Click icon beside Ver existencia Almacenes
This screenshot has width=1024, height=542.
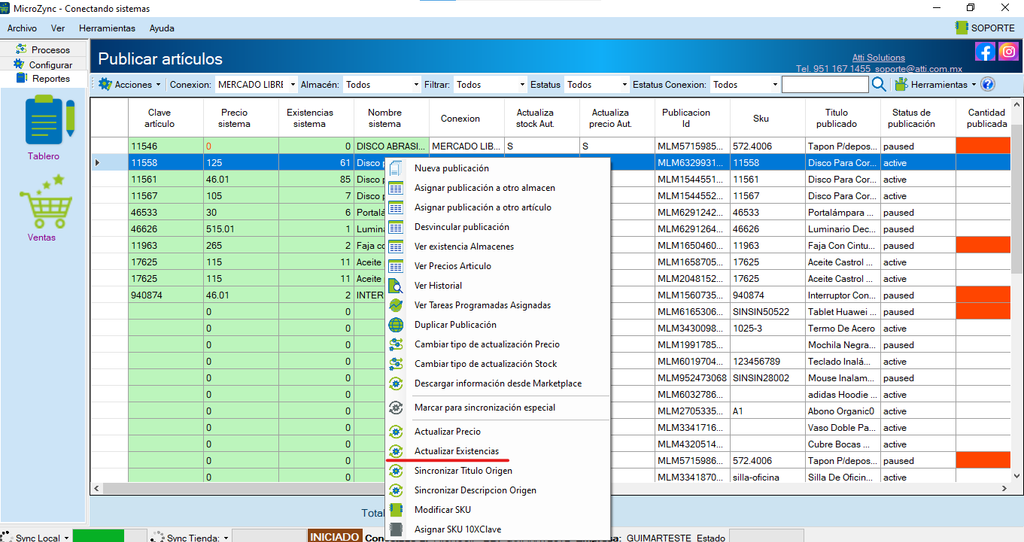(x=396, y=247)
